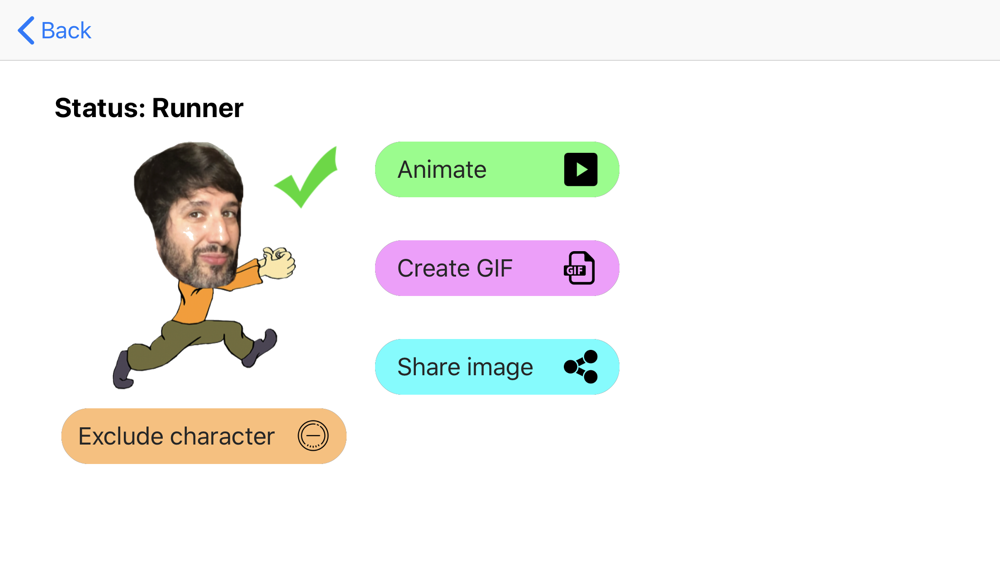This screenshot has height=563, width=1000.
Task: Tap the cyan Share image button label
Action: (465, 367)
